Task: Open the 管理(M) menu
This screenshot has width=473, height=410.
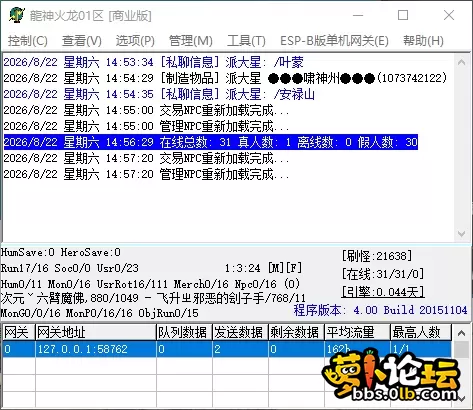Action: click(191, 41)
